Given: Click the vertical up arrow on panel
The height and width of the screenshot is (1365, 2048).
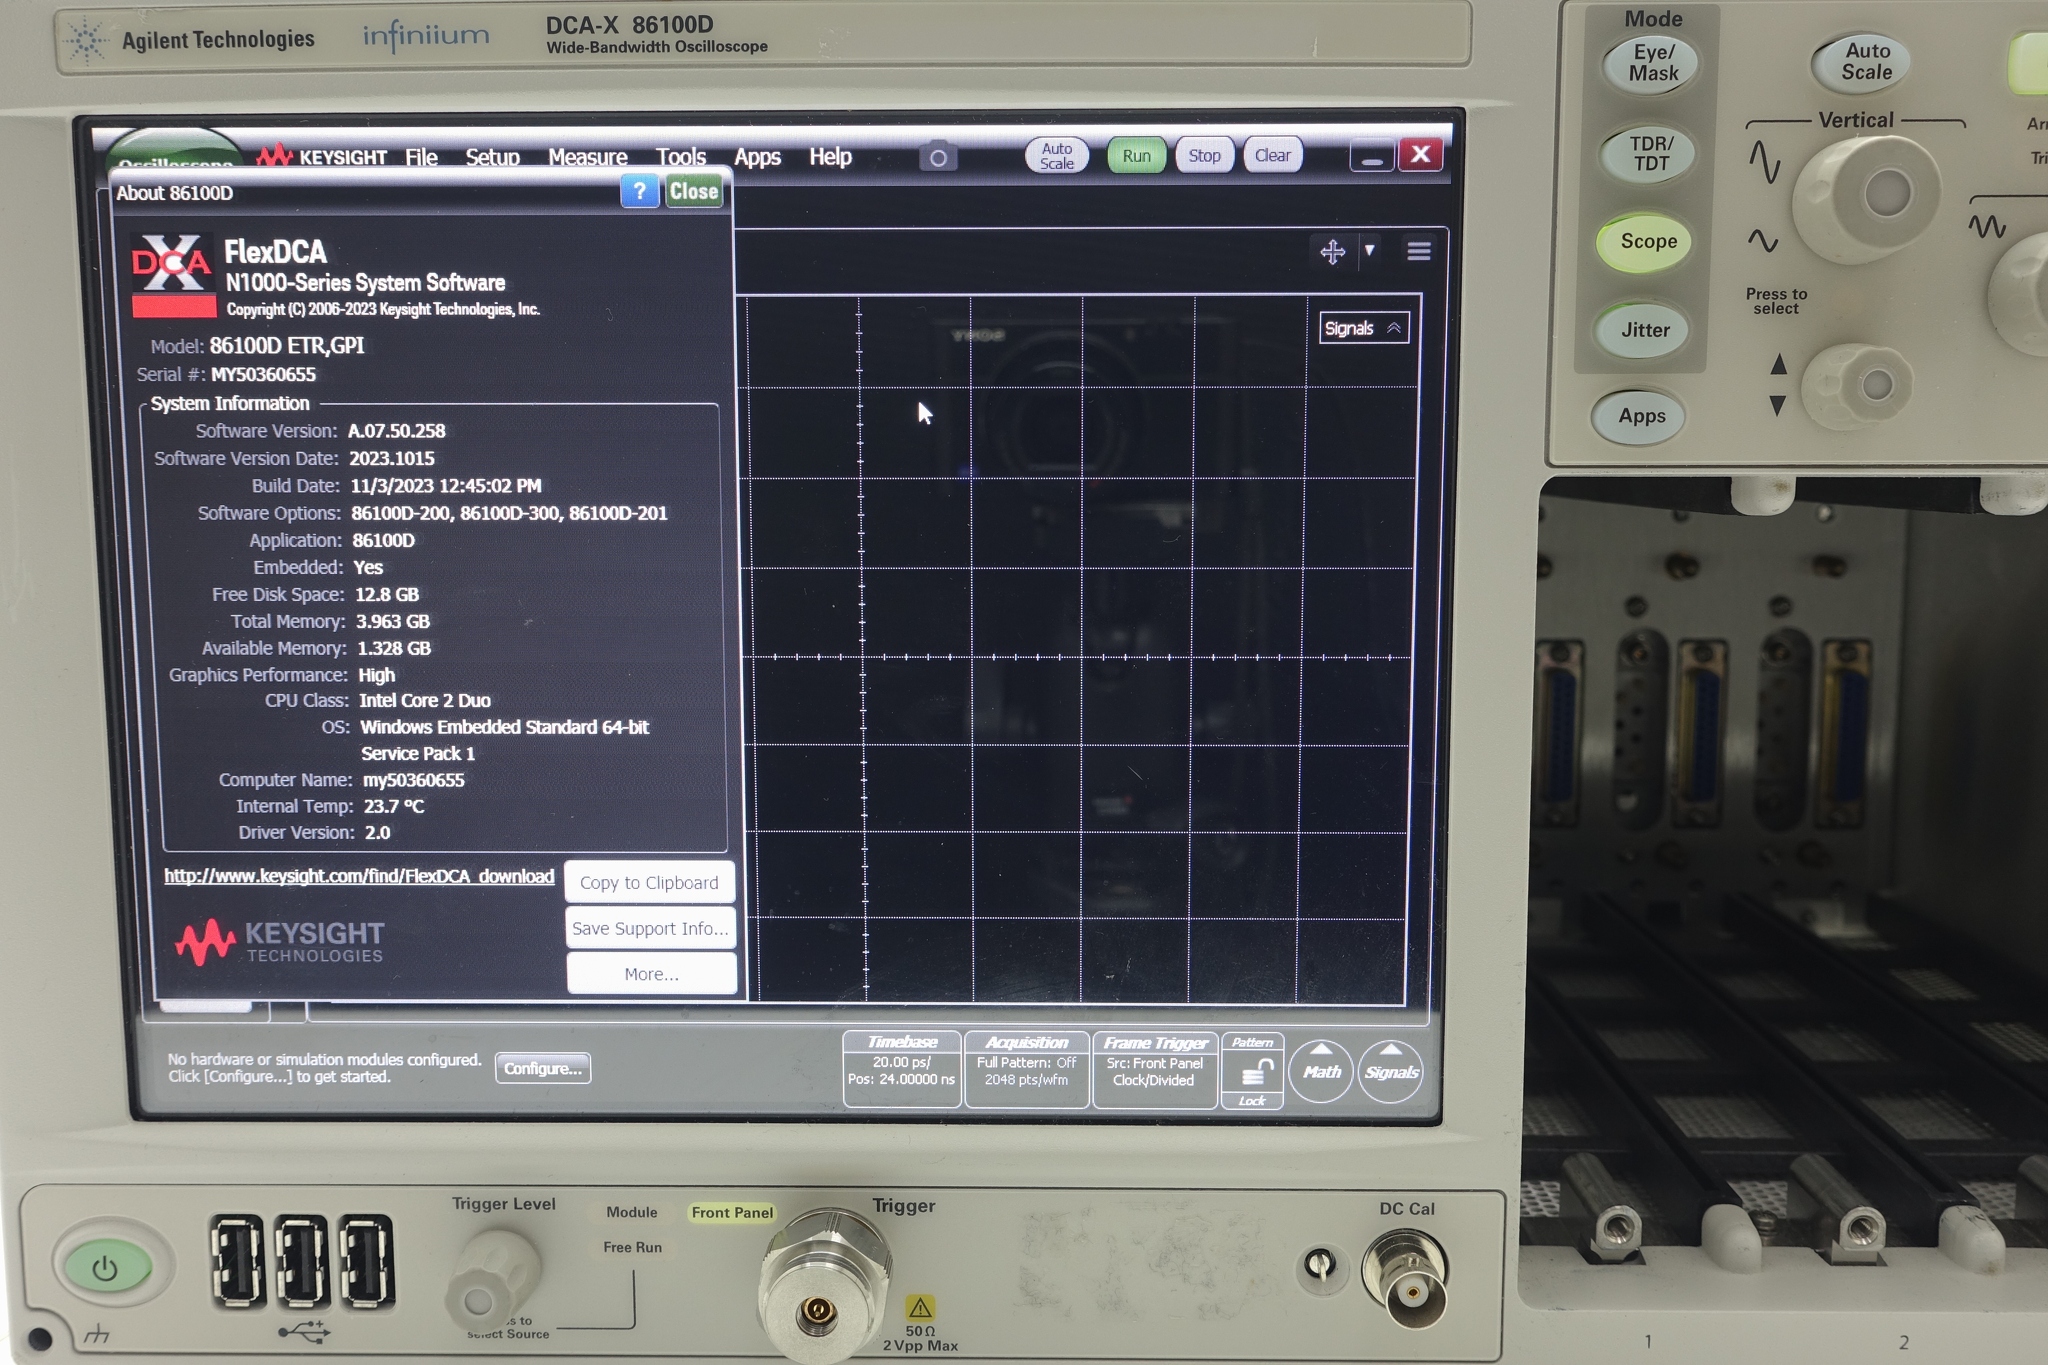Looking at the screenshot, I should [x=1777, y=364].
